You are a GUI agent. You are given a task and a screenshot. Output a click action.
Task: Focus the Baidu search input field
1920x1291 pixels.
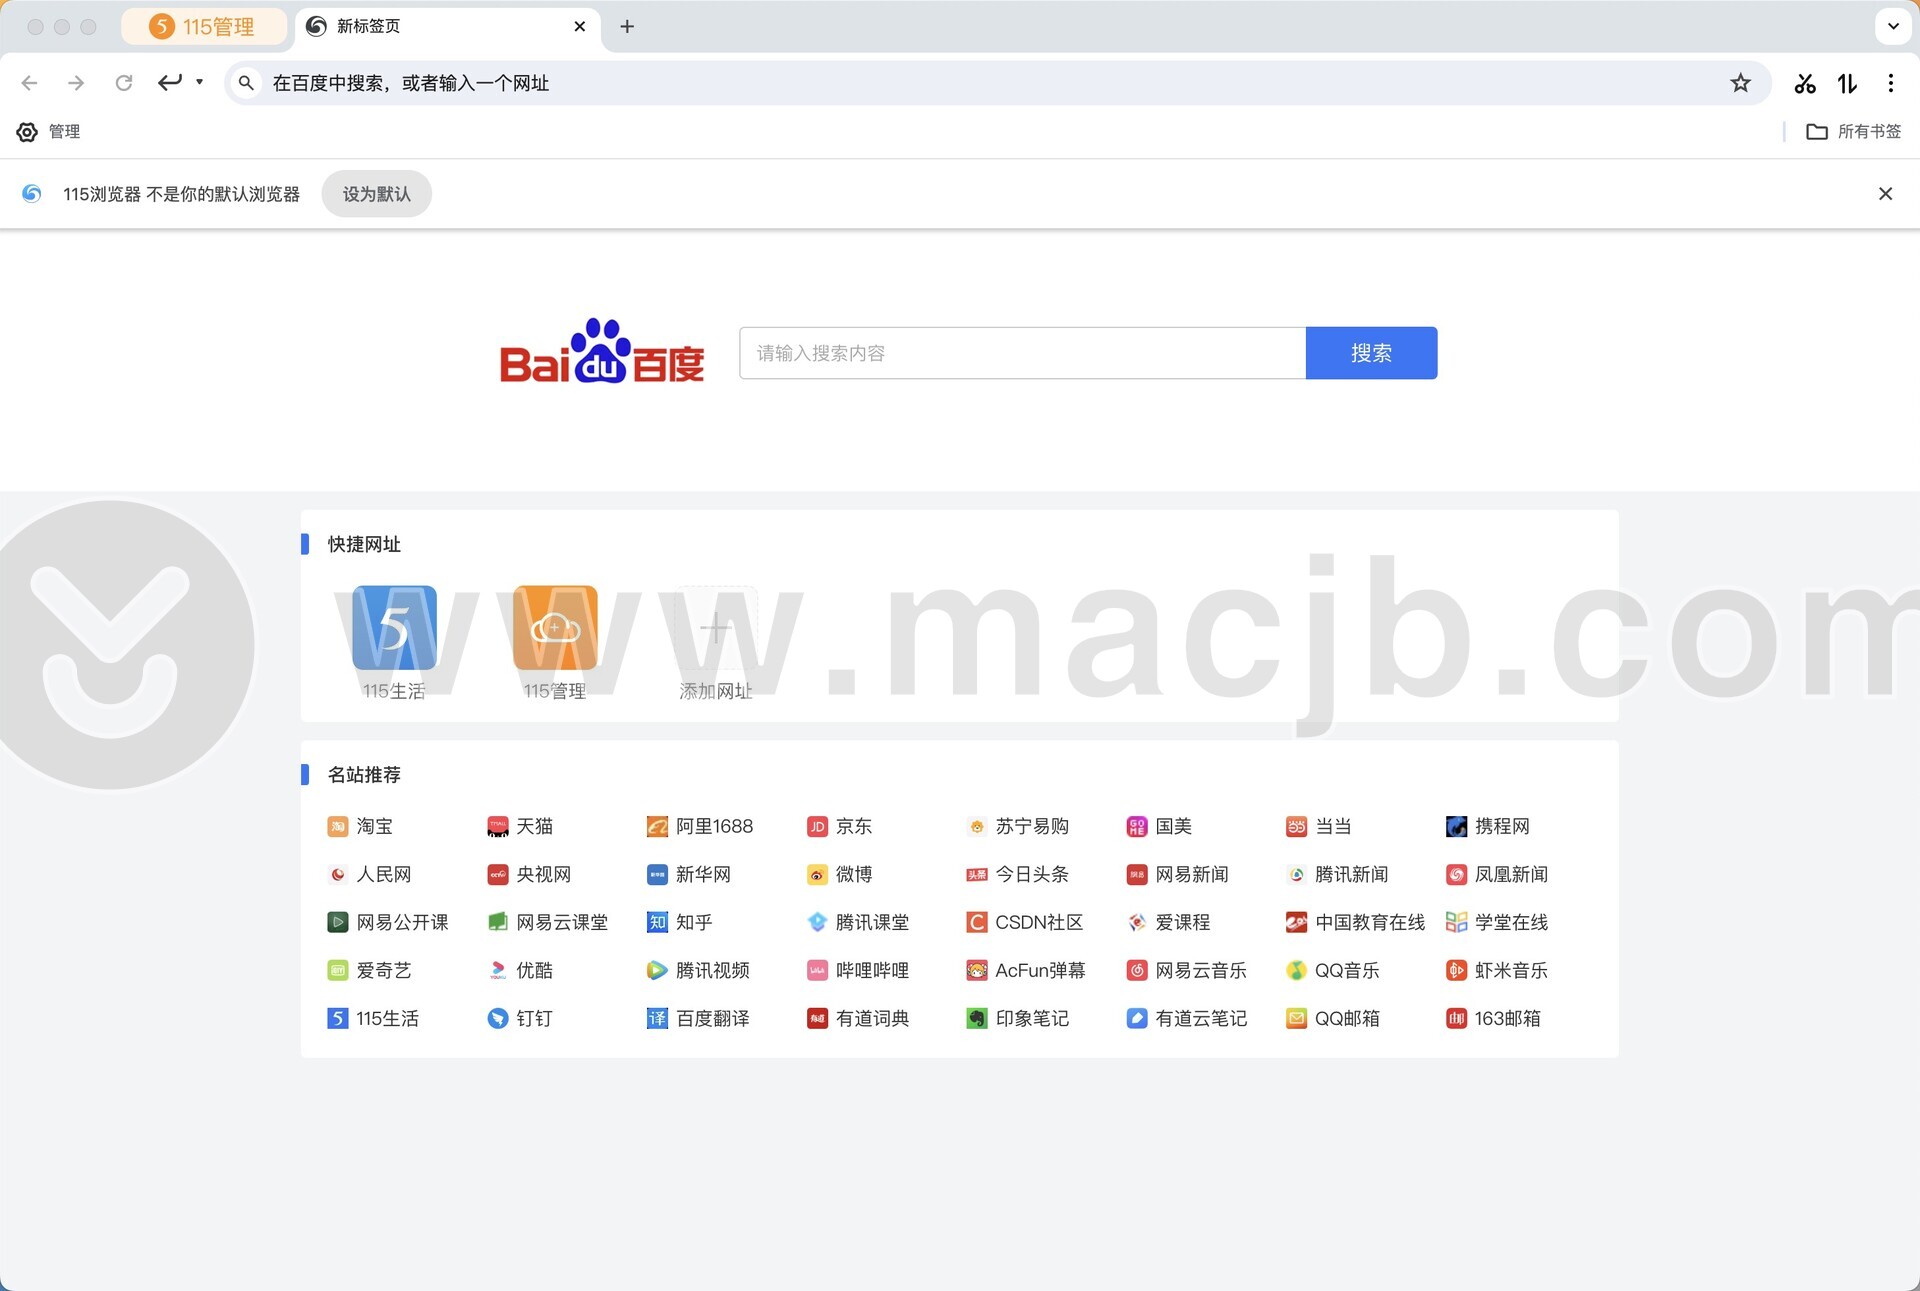(x=1022, y=353)
